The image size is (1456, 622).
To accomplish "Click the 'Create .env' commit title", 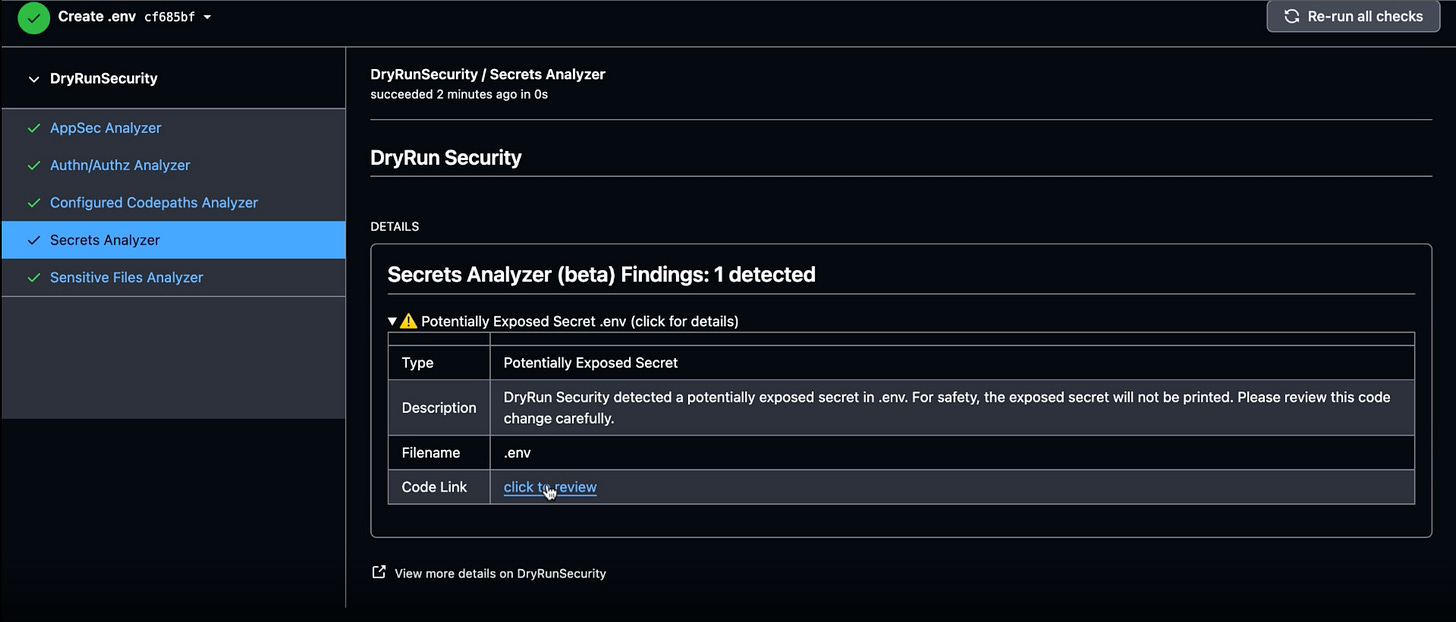I will click(97, 16).
